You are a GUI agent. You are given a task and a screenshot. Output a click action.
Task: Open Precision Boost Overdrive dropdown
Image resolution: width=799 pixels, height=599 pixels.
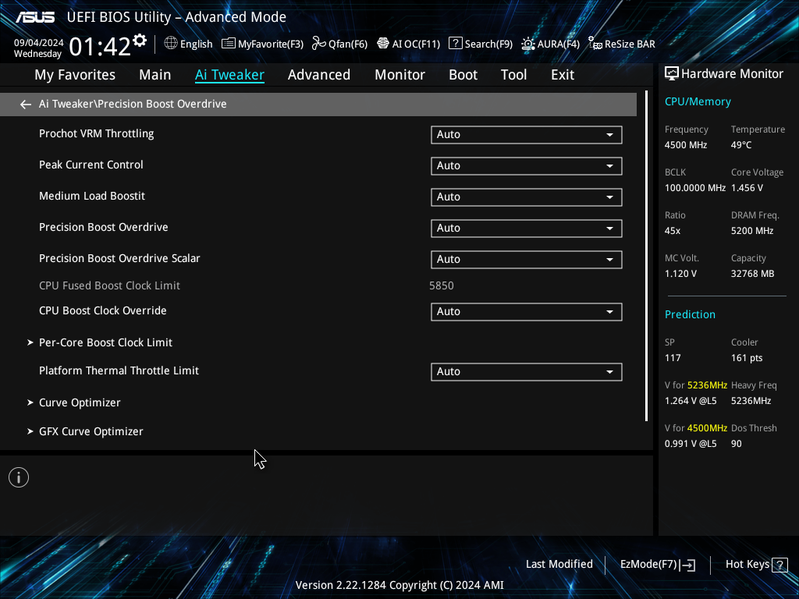[x=526, y=228]
